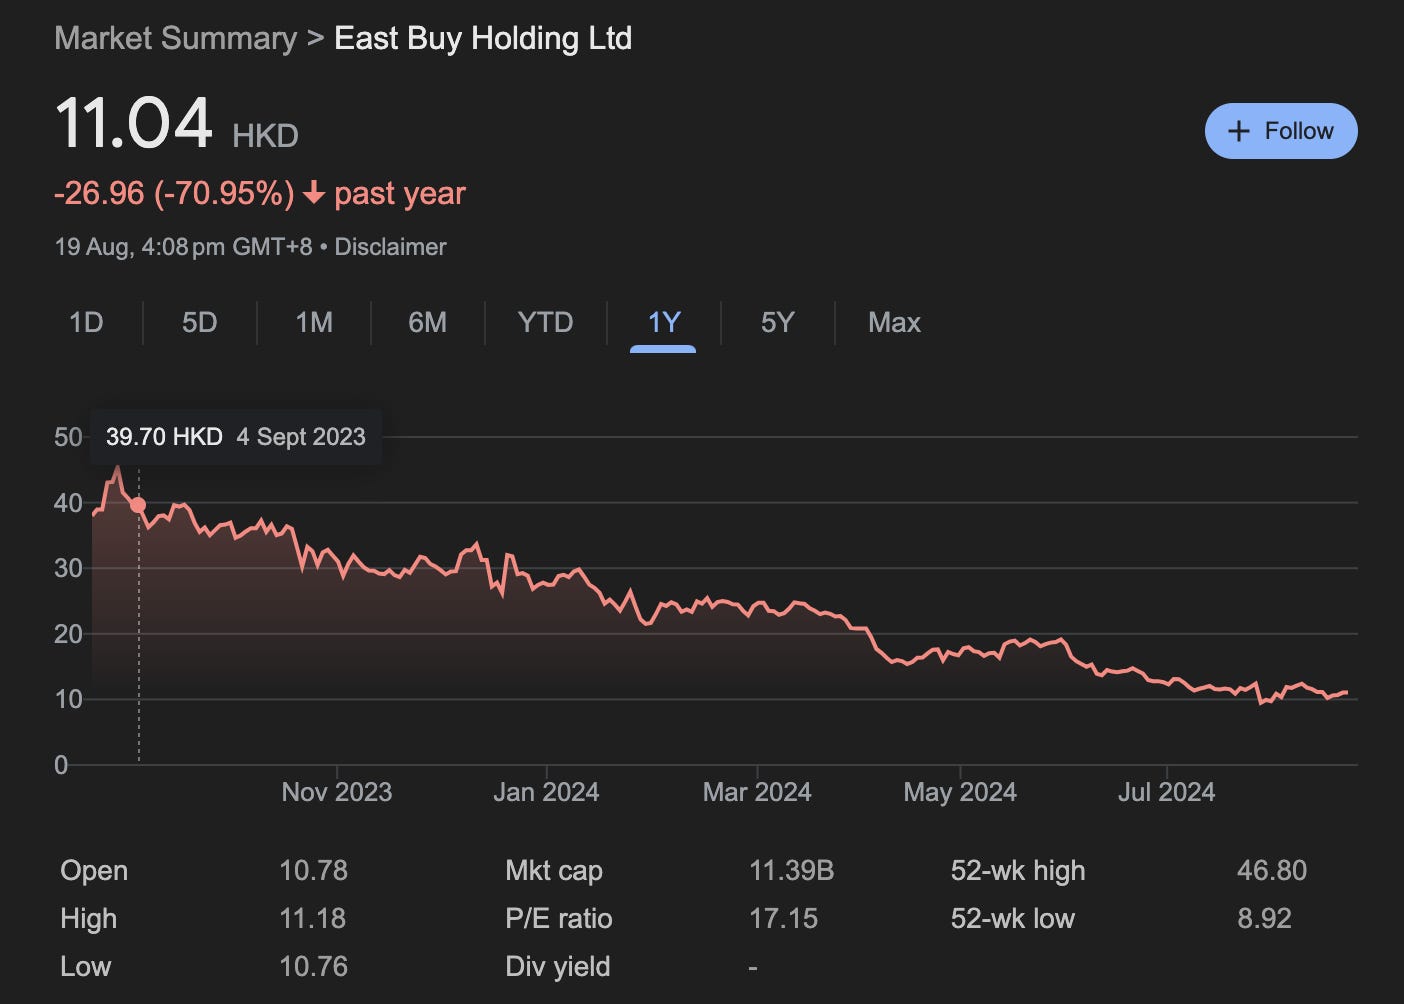Click the 52-wk high label

(1017, 870)
